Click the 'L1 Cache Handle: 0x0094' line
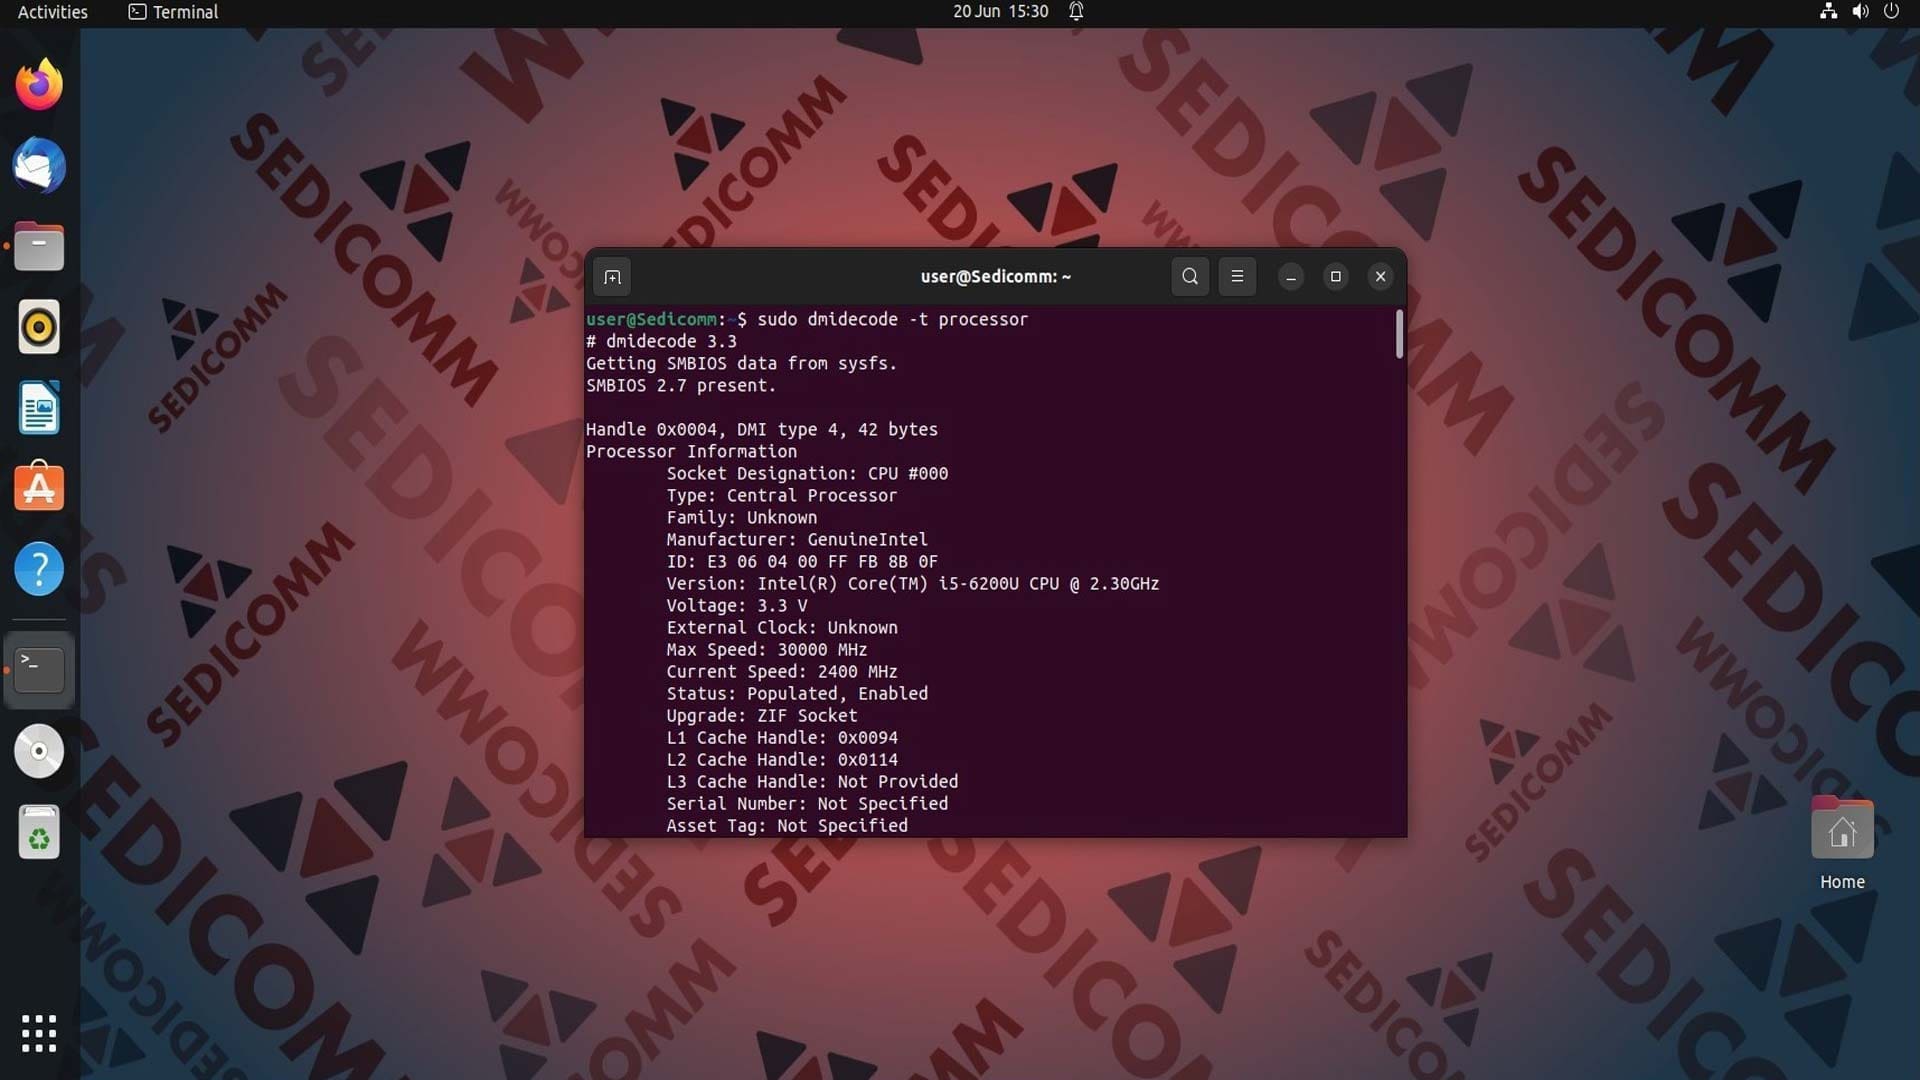1920x1080 pixels. [x=782, y=738]
